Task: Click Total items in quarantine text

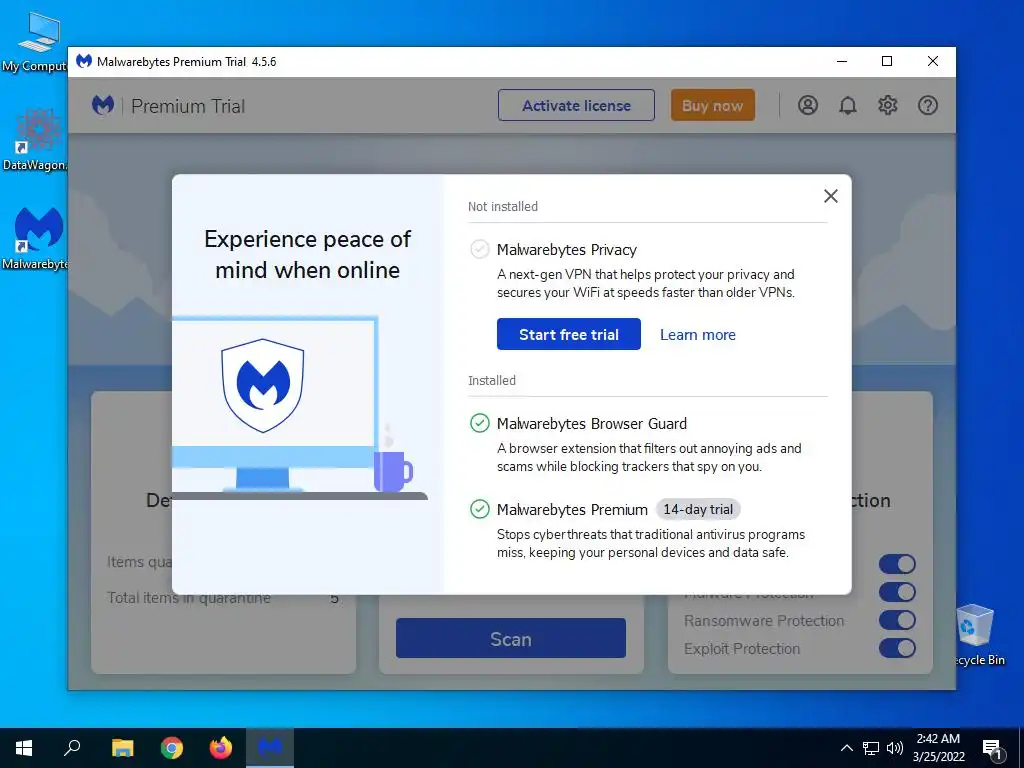Action: pyautogui.click(x=189, y=598)
